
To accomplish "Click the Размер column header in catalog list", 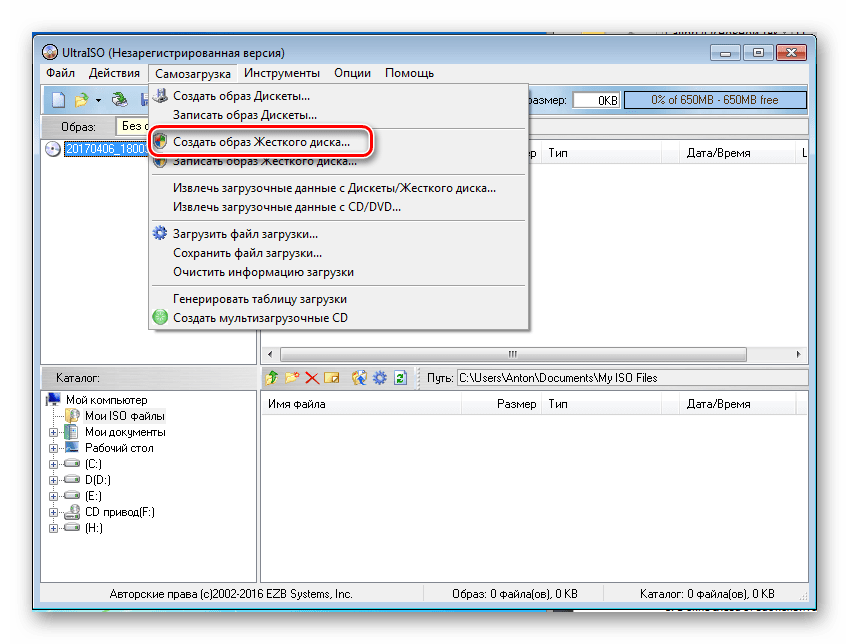I will (x=501, y=404).
